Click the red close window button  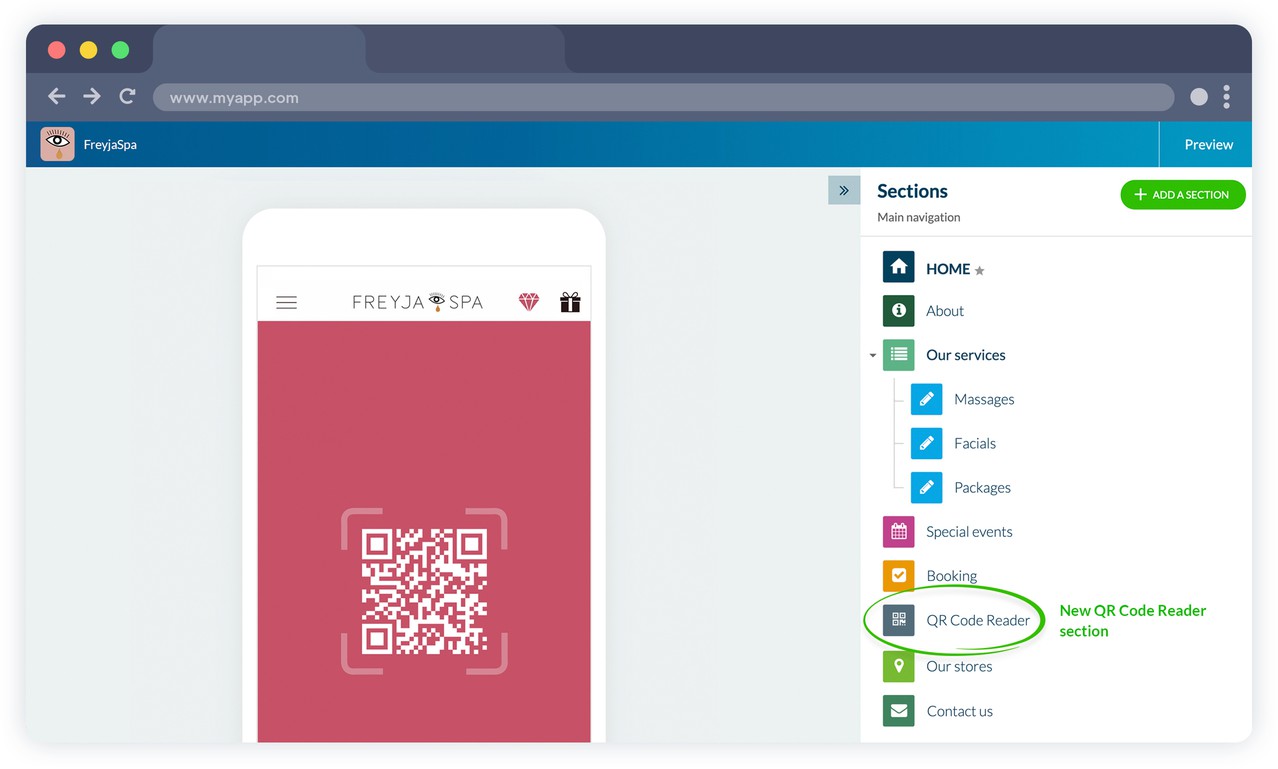(x=57, y=50)
